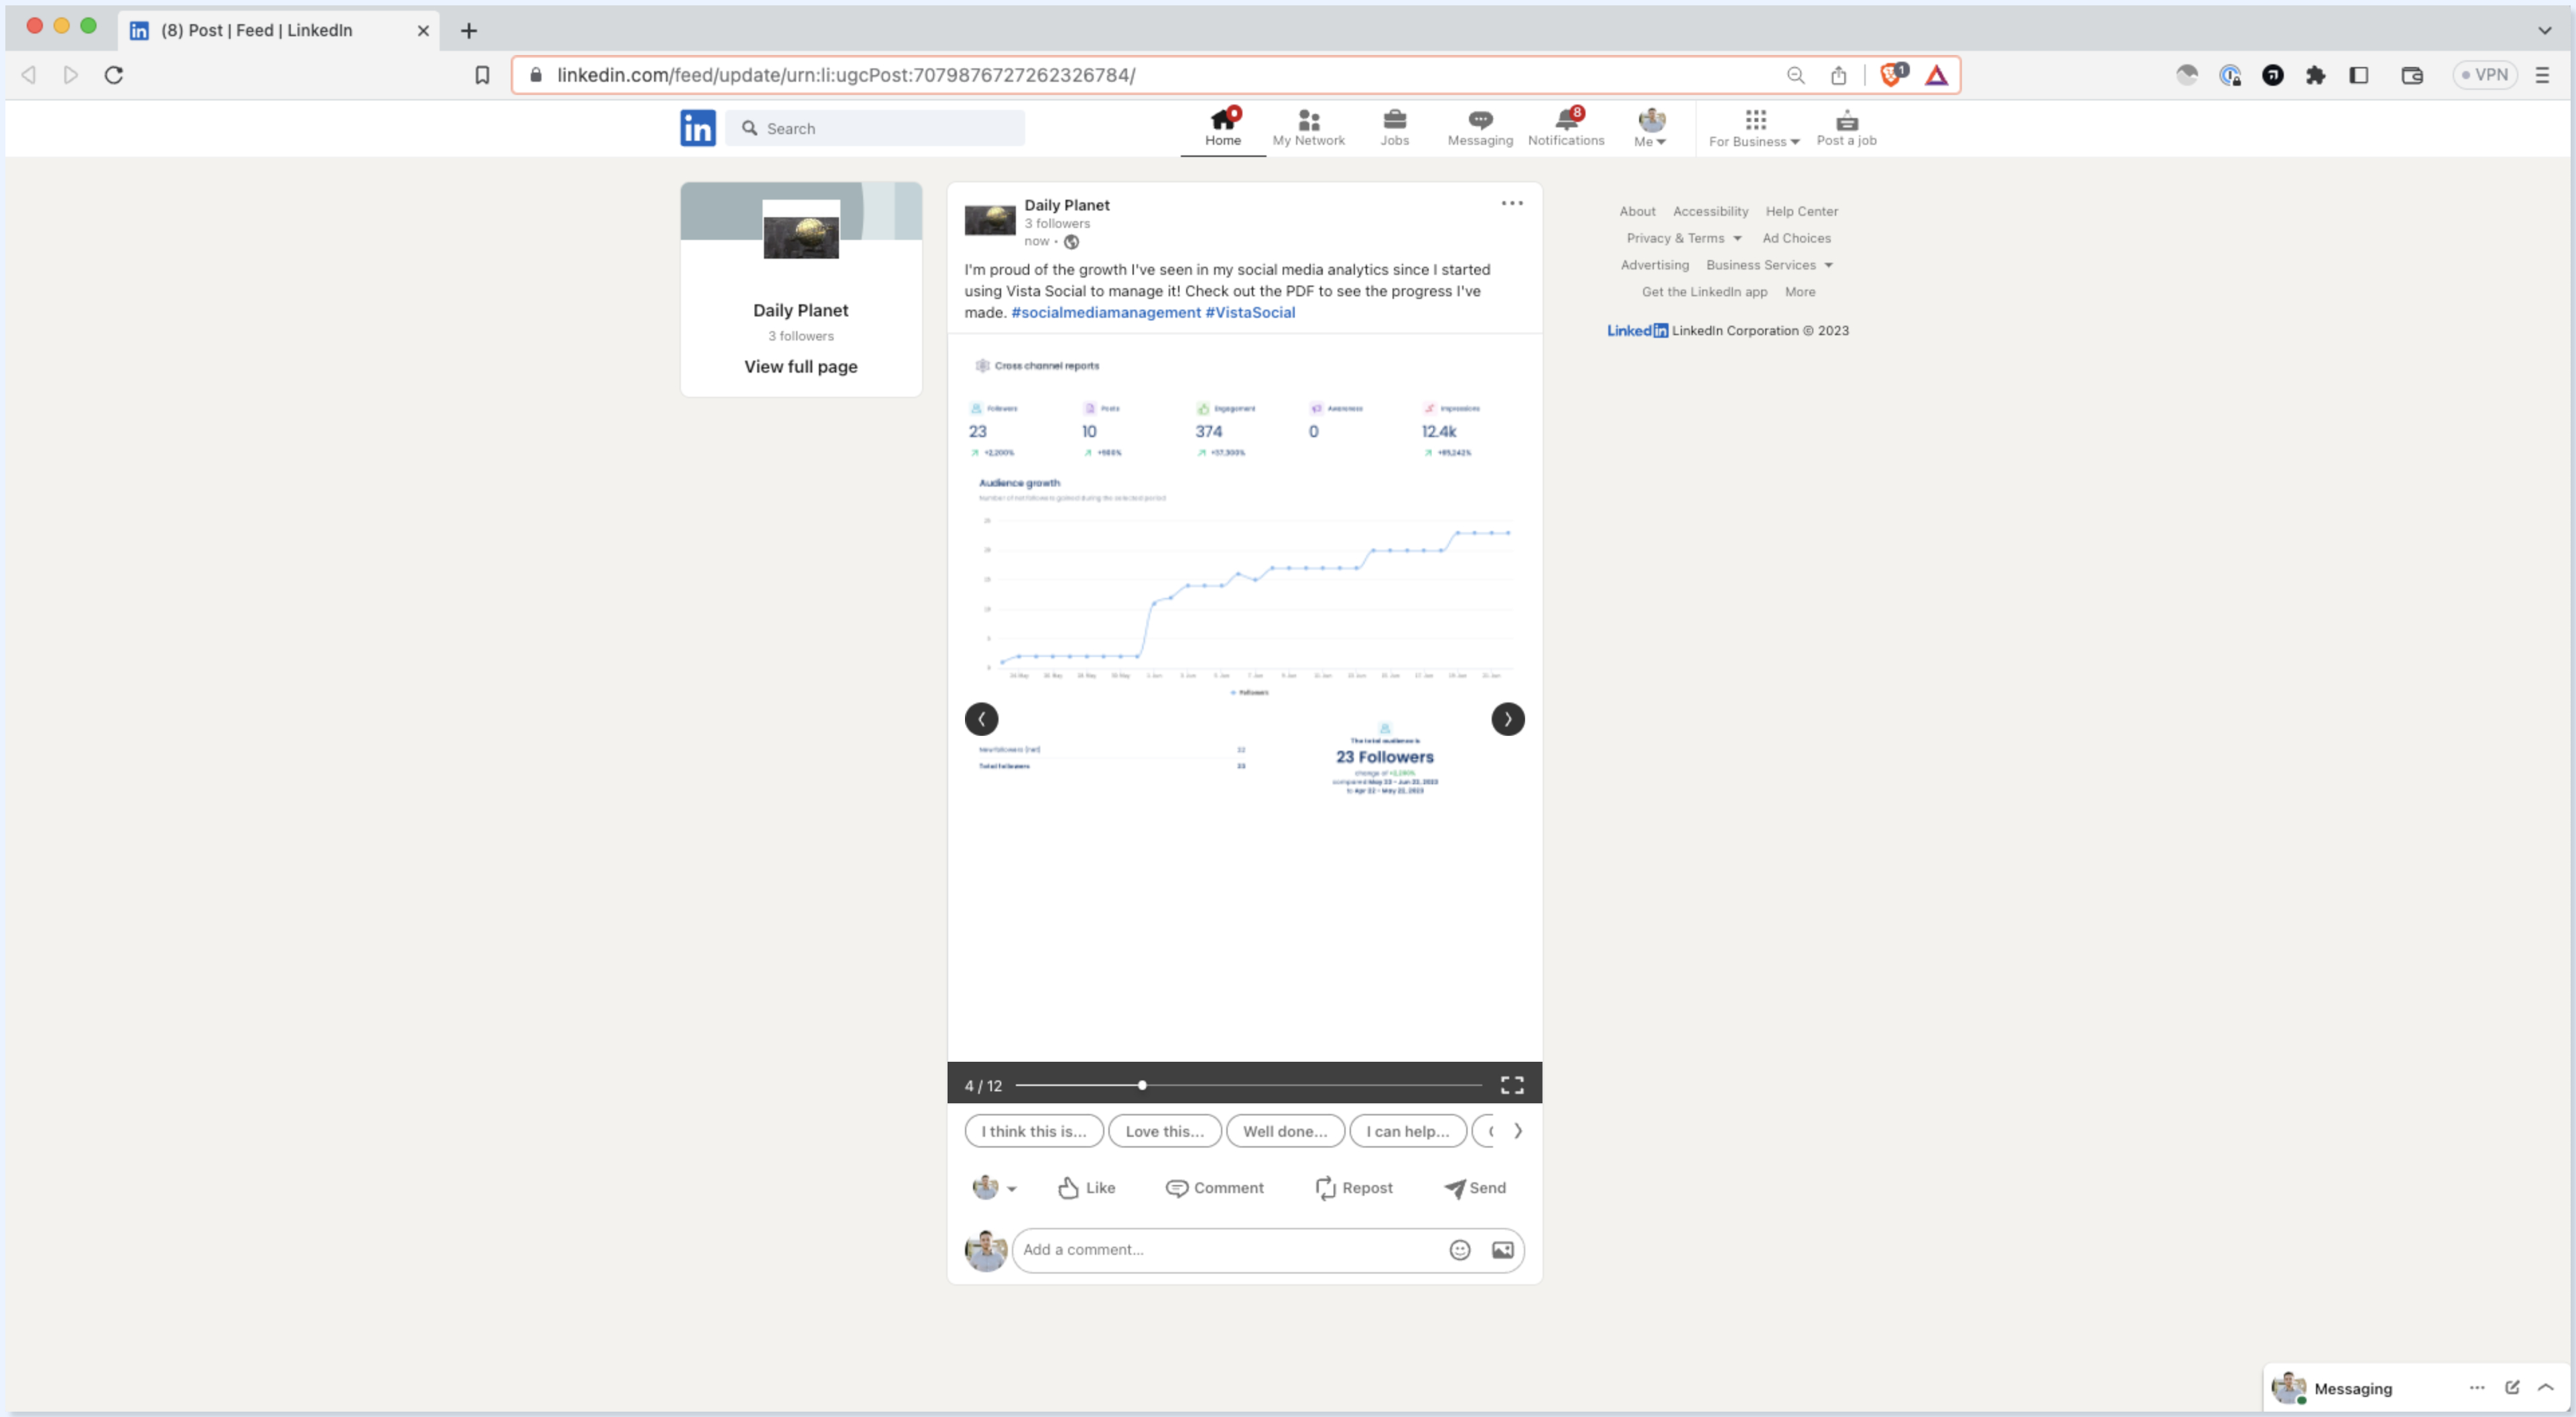Open the browser hamburger menu
This screenshot has width=2576, height=1417.
tap(2541, 75)
